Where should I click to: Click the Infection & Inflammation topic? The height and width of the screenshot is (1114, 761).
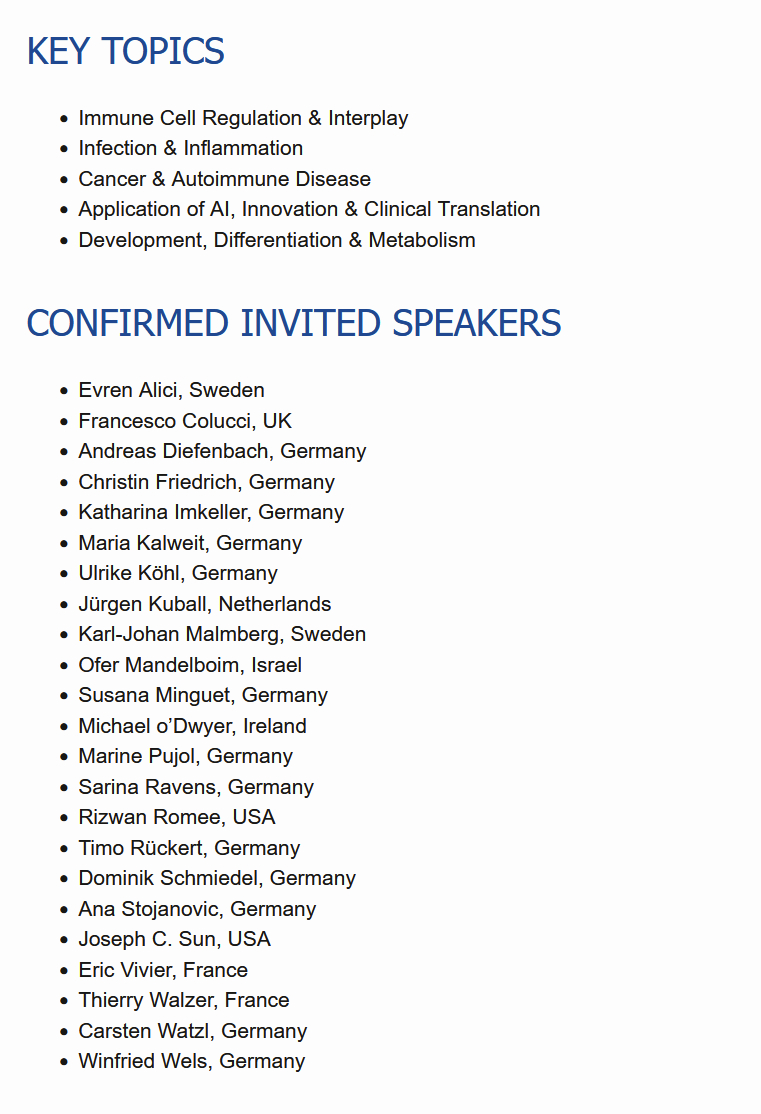click(x=190, y=148)
